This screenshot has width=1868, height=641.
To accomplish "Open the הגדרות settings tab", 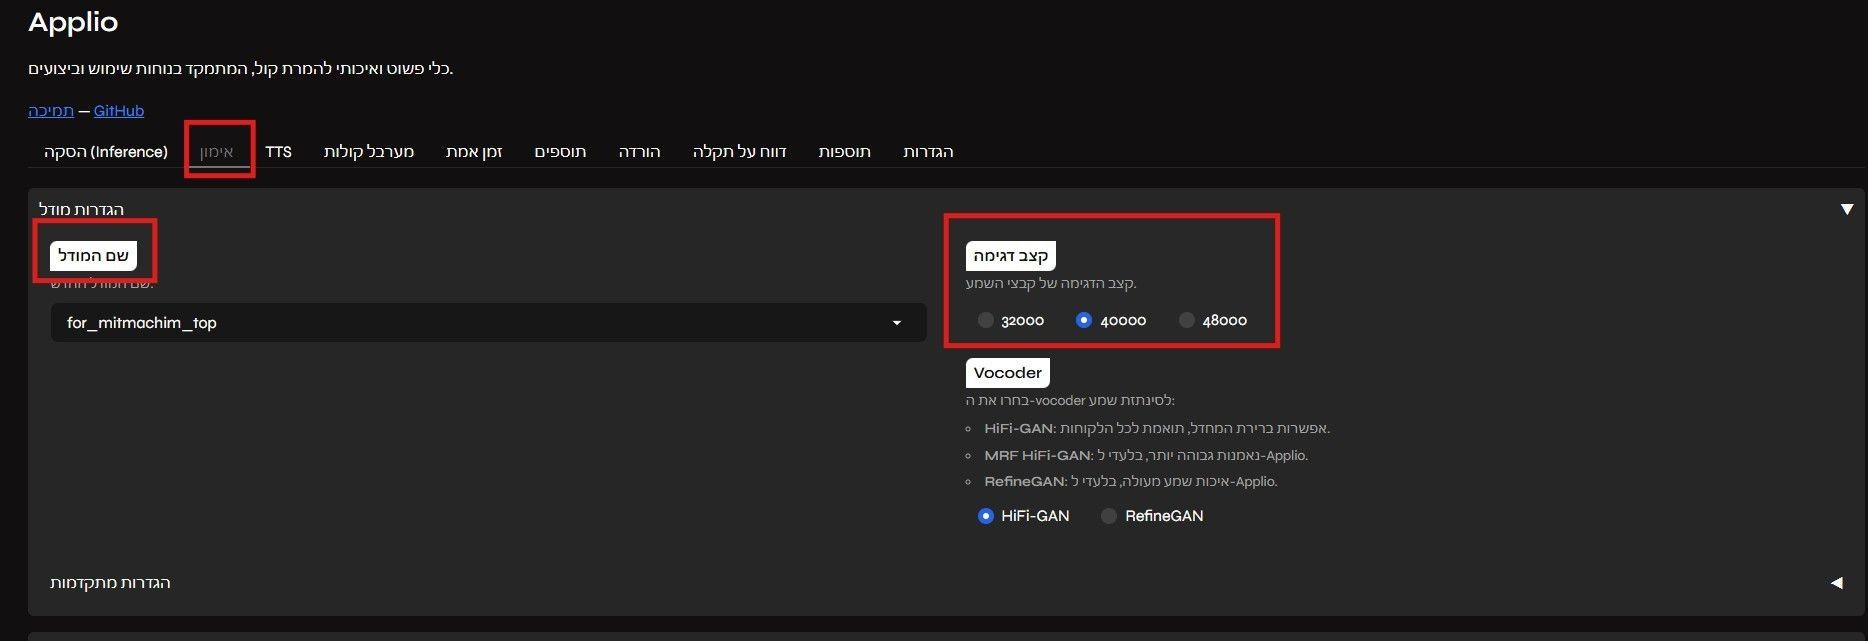I will click(928, 151).
